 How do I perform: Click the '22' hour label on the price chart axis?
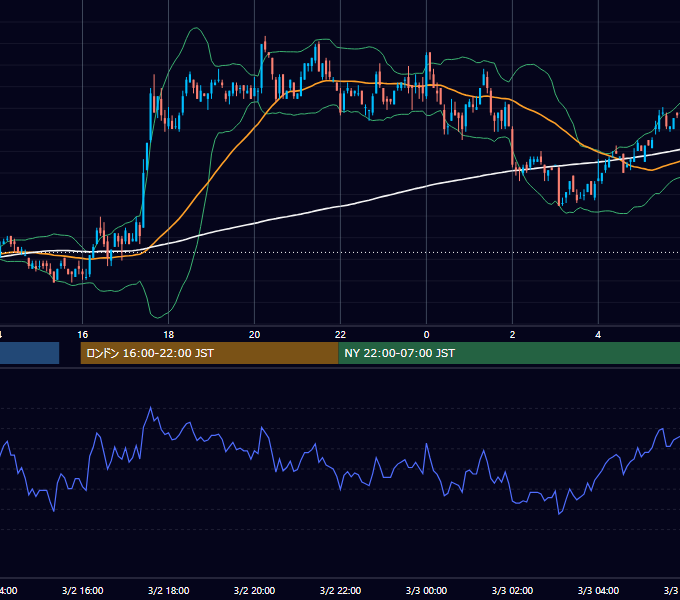coord(340,335)
